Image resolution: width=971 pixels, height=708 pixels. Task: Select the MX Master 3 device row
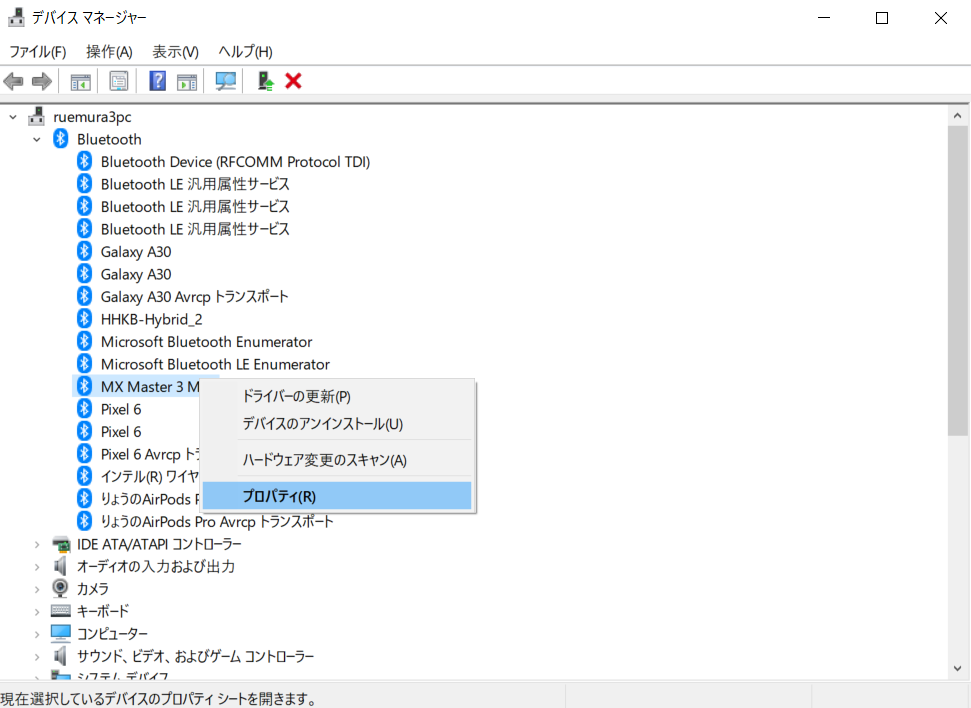pyautogui.click(x=150, y=387)
